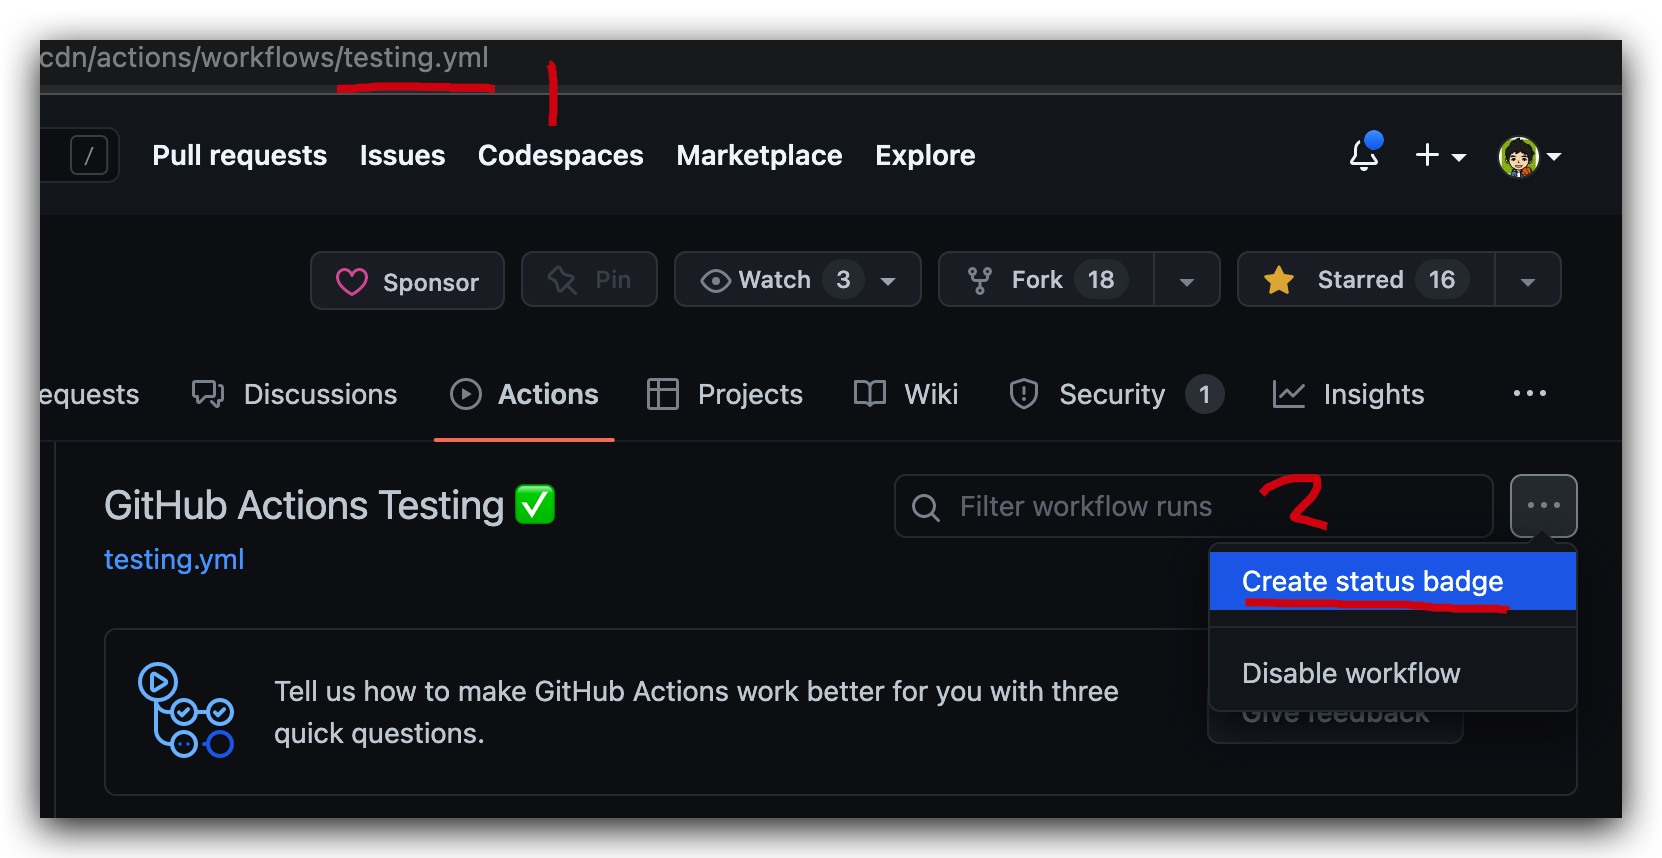
Task: Open Marketplace in the top navigation
Action: pos(759,155)
